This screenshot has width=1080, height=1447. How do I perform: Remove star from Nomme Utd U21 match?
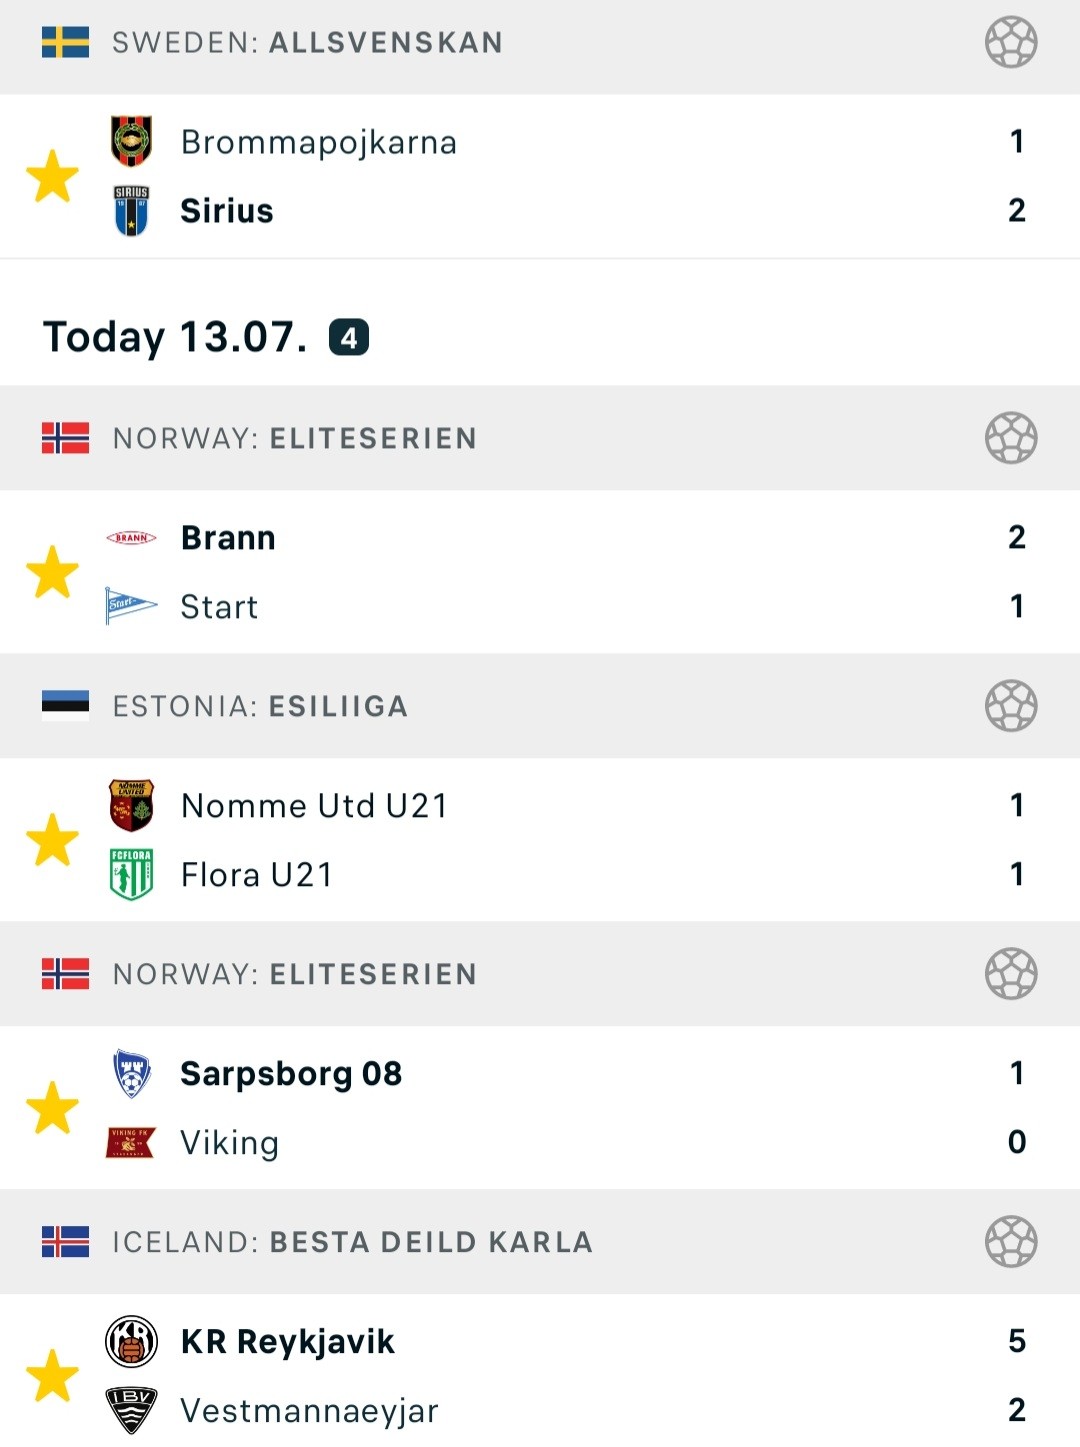[52, 840]
